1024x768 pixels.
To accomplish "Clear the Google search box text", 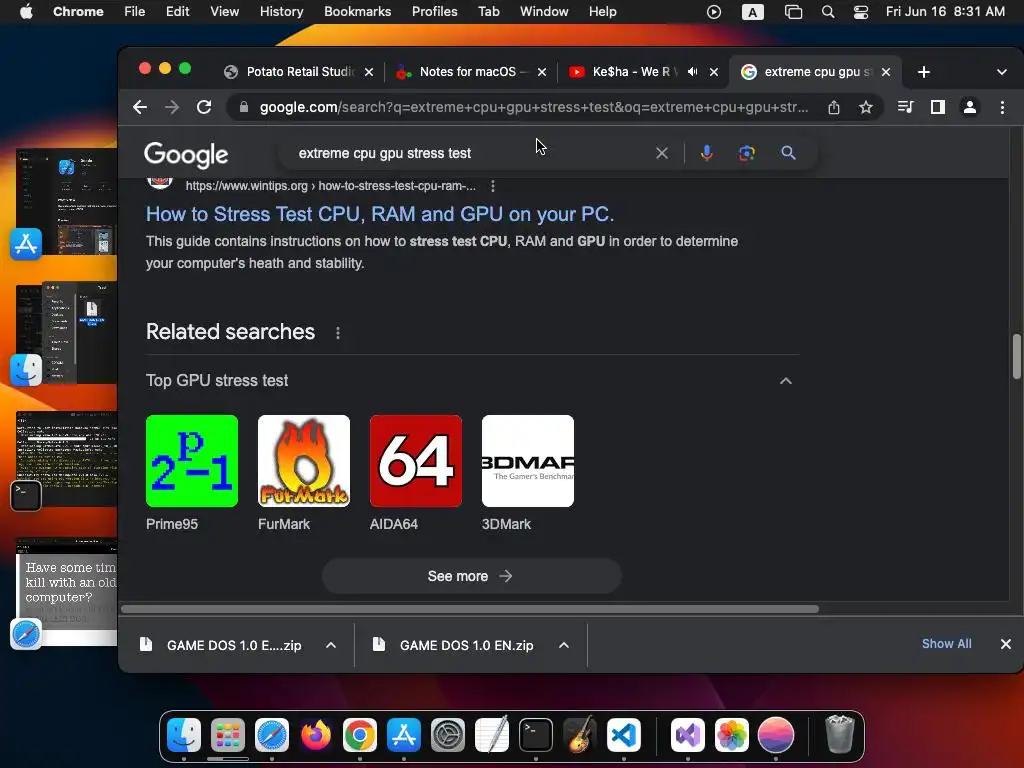I will pyautogui.click(x=662, y=153).
